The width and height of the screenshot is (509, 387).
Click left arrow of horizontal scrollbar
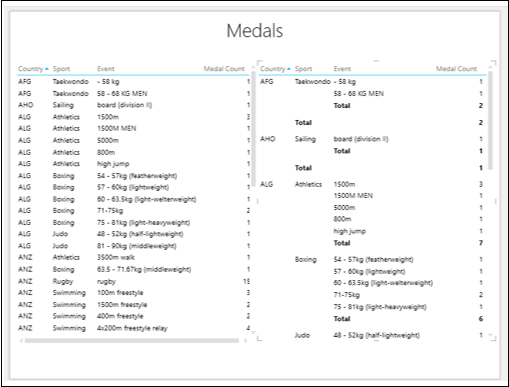[21, 341]
